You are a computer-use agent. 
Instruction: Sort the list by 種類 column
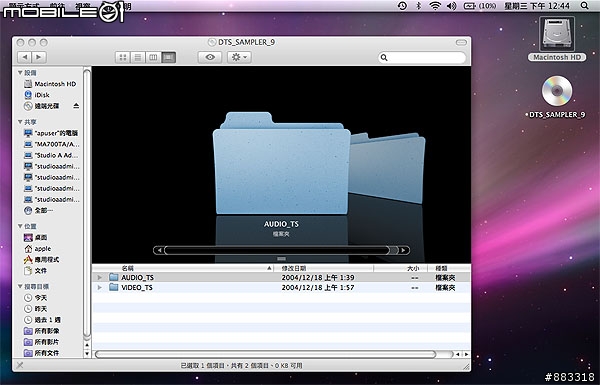[x=449, y=268]
